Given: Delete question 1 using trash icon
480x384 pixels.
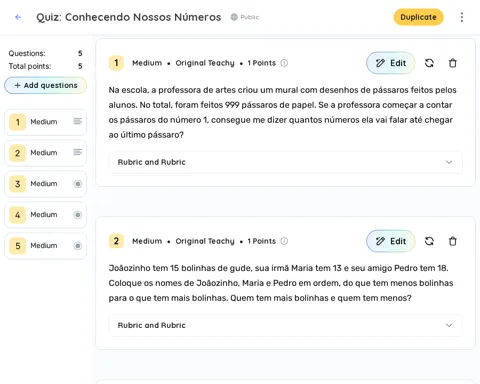Looking at the screenshot, I should tap(453, 63).
